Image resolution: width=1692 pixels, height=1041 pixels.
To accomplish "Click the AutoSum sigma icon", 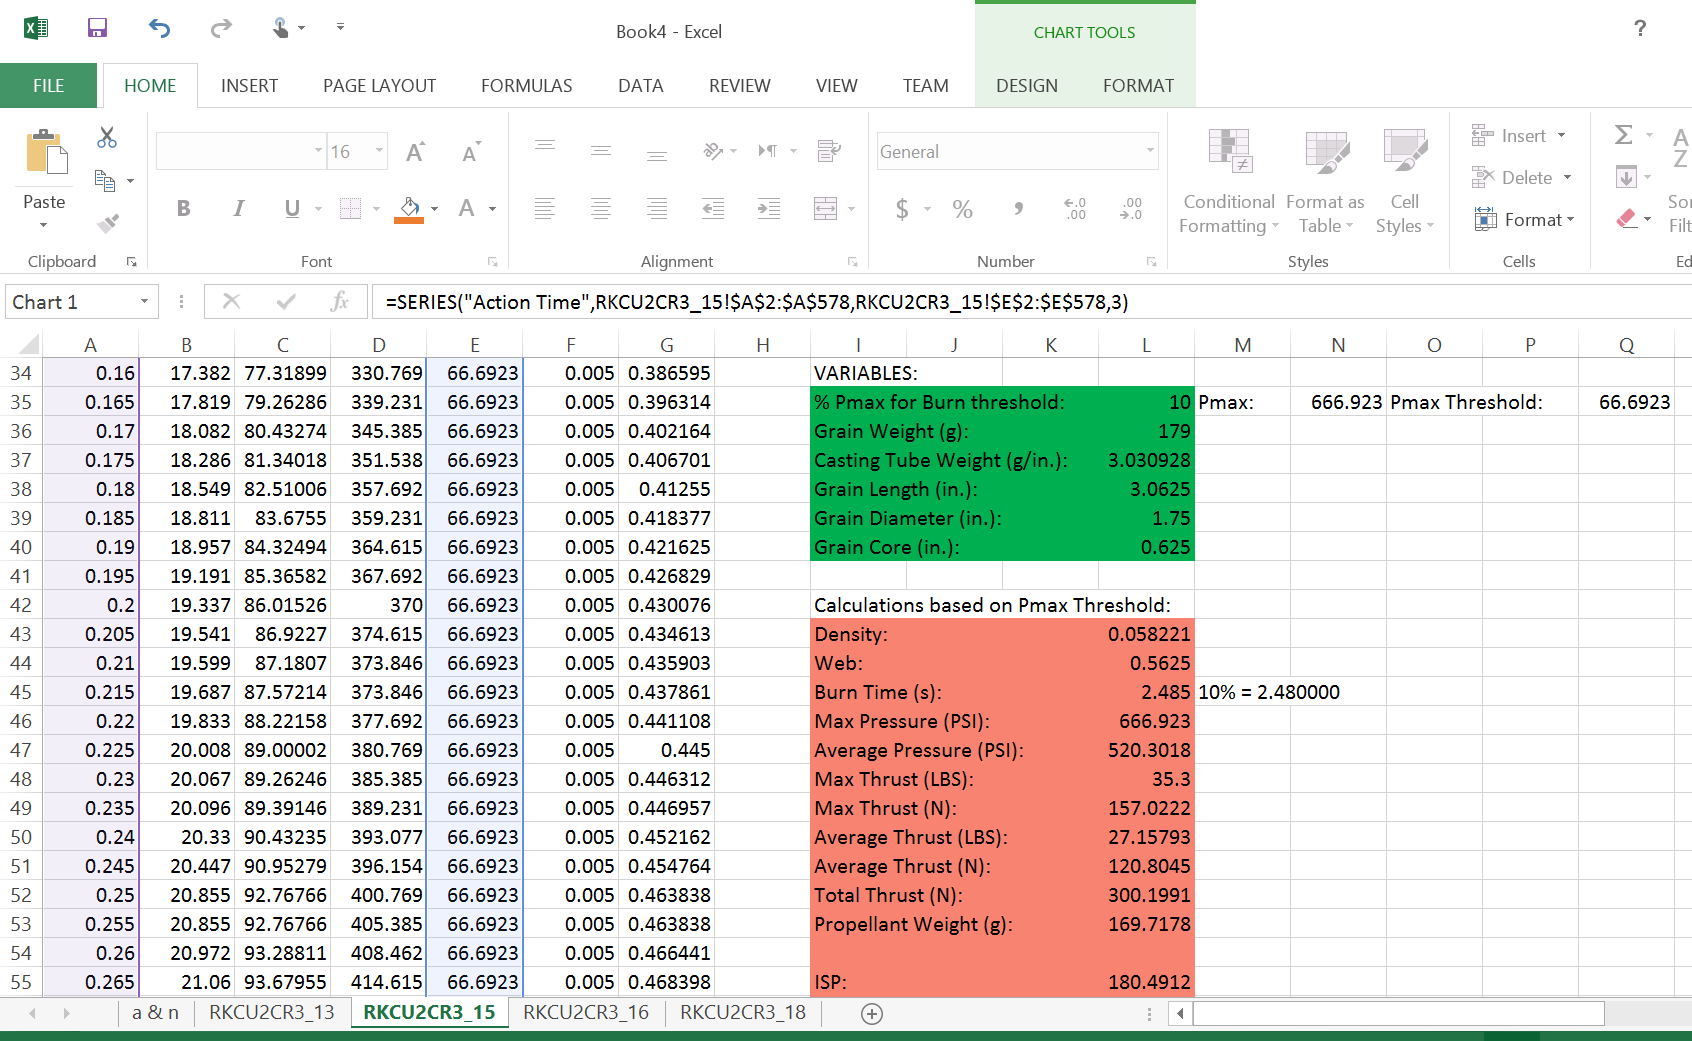I will point(1622,134).
